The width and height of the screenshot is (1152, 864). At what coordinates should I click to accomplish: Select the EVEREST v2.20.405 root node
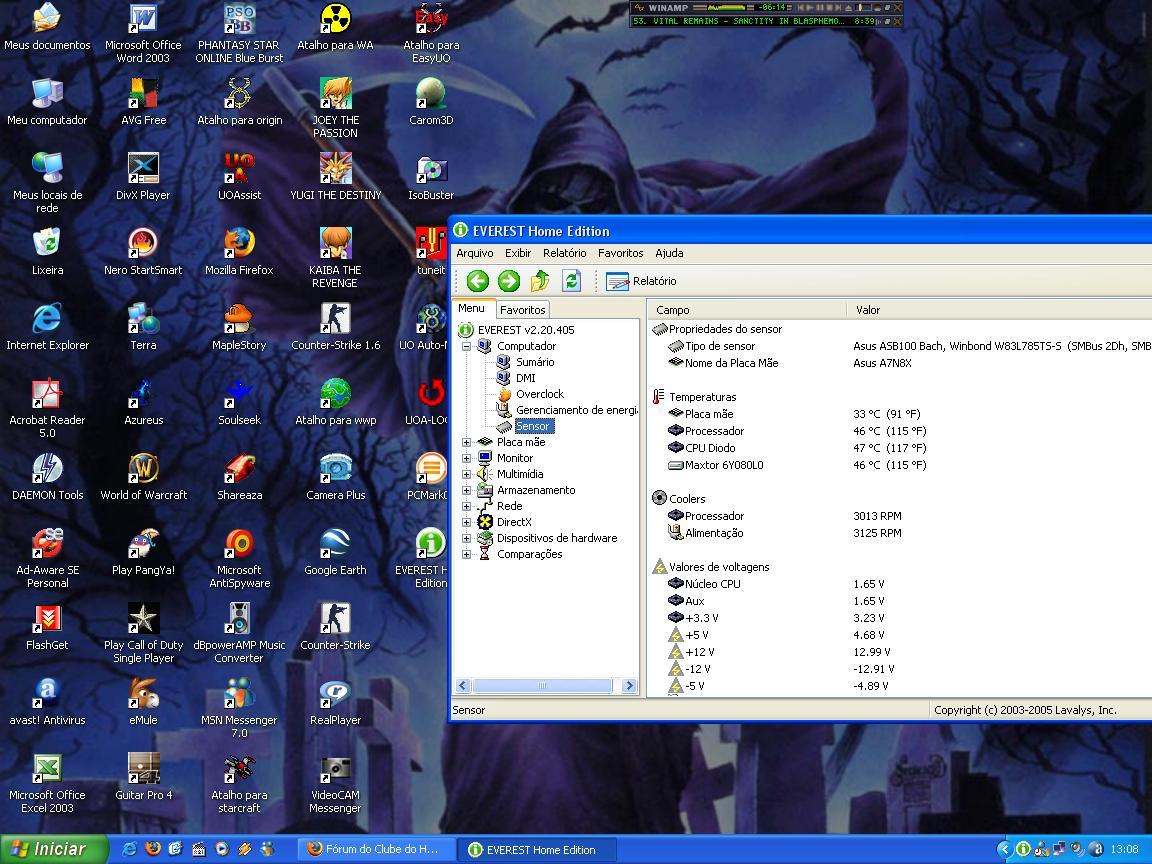coord(526,330)
